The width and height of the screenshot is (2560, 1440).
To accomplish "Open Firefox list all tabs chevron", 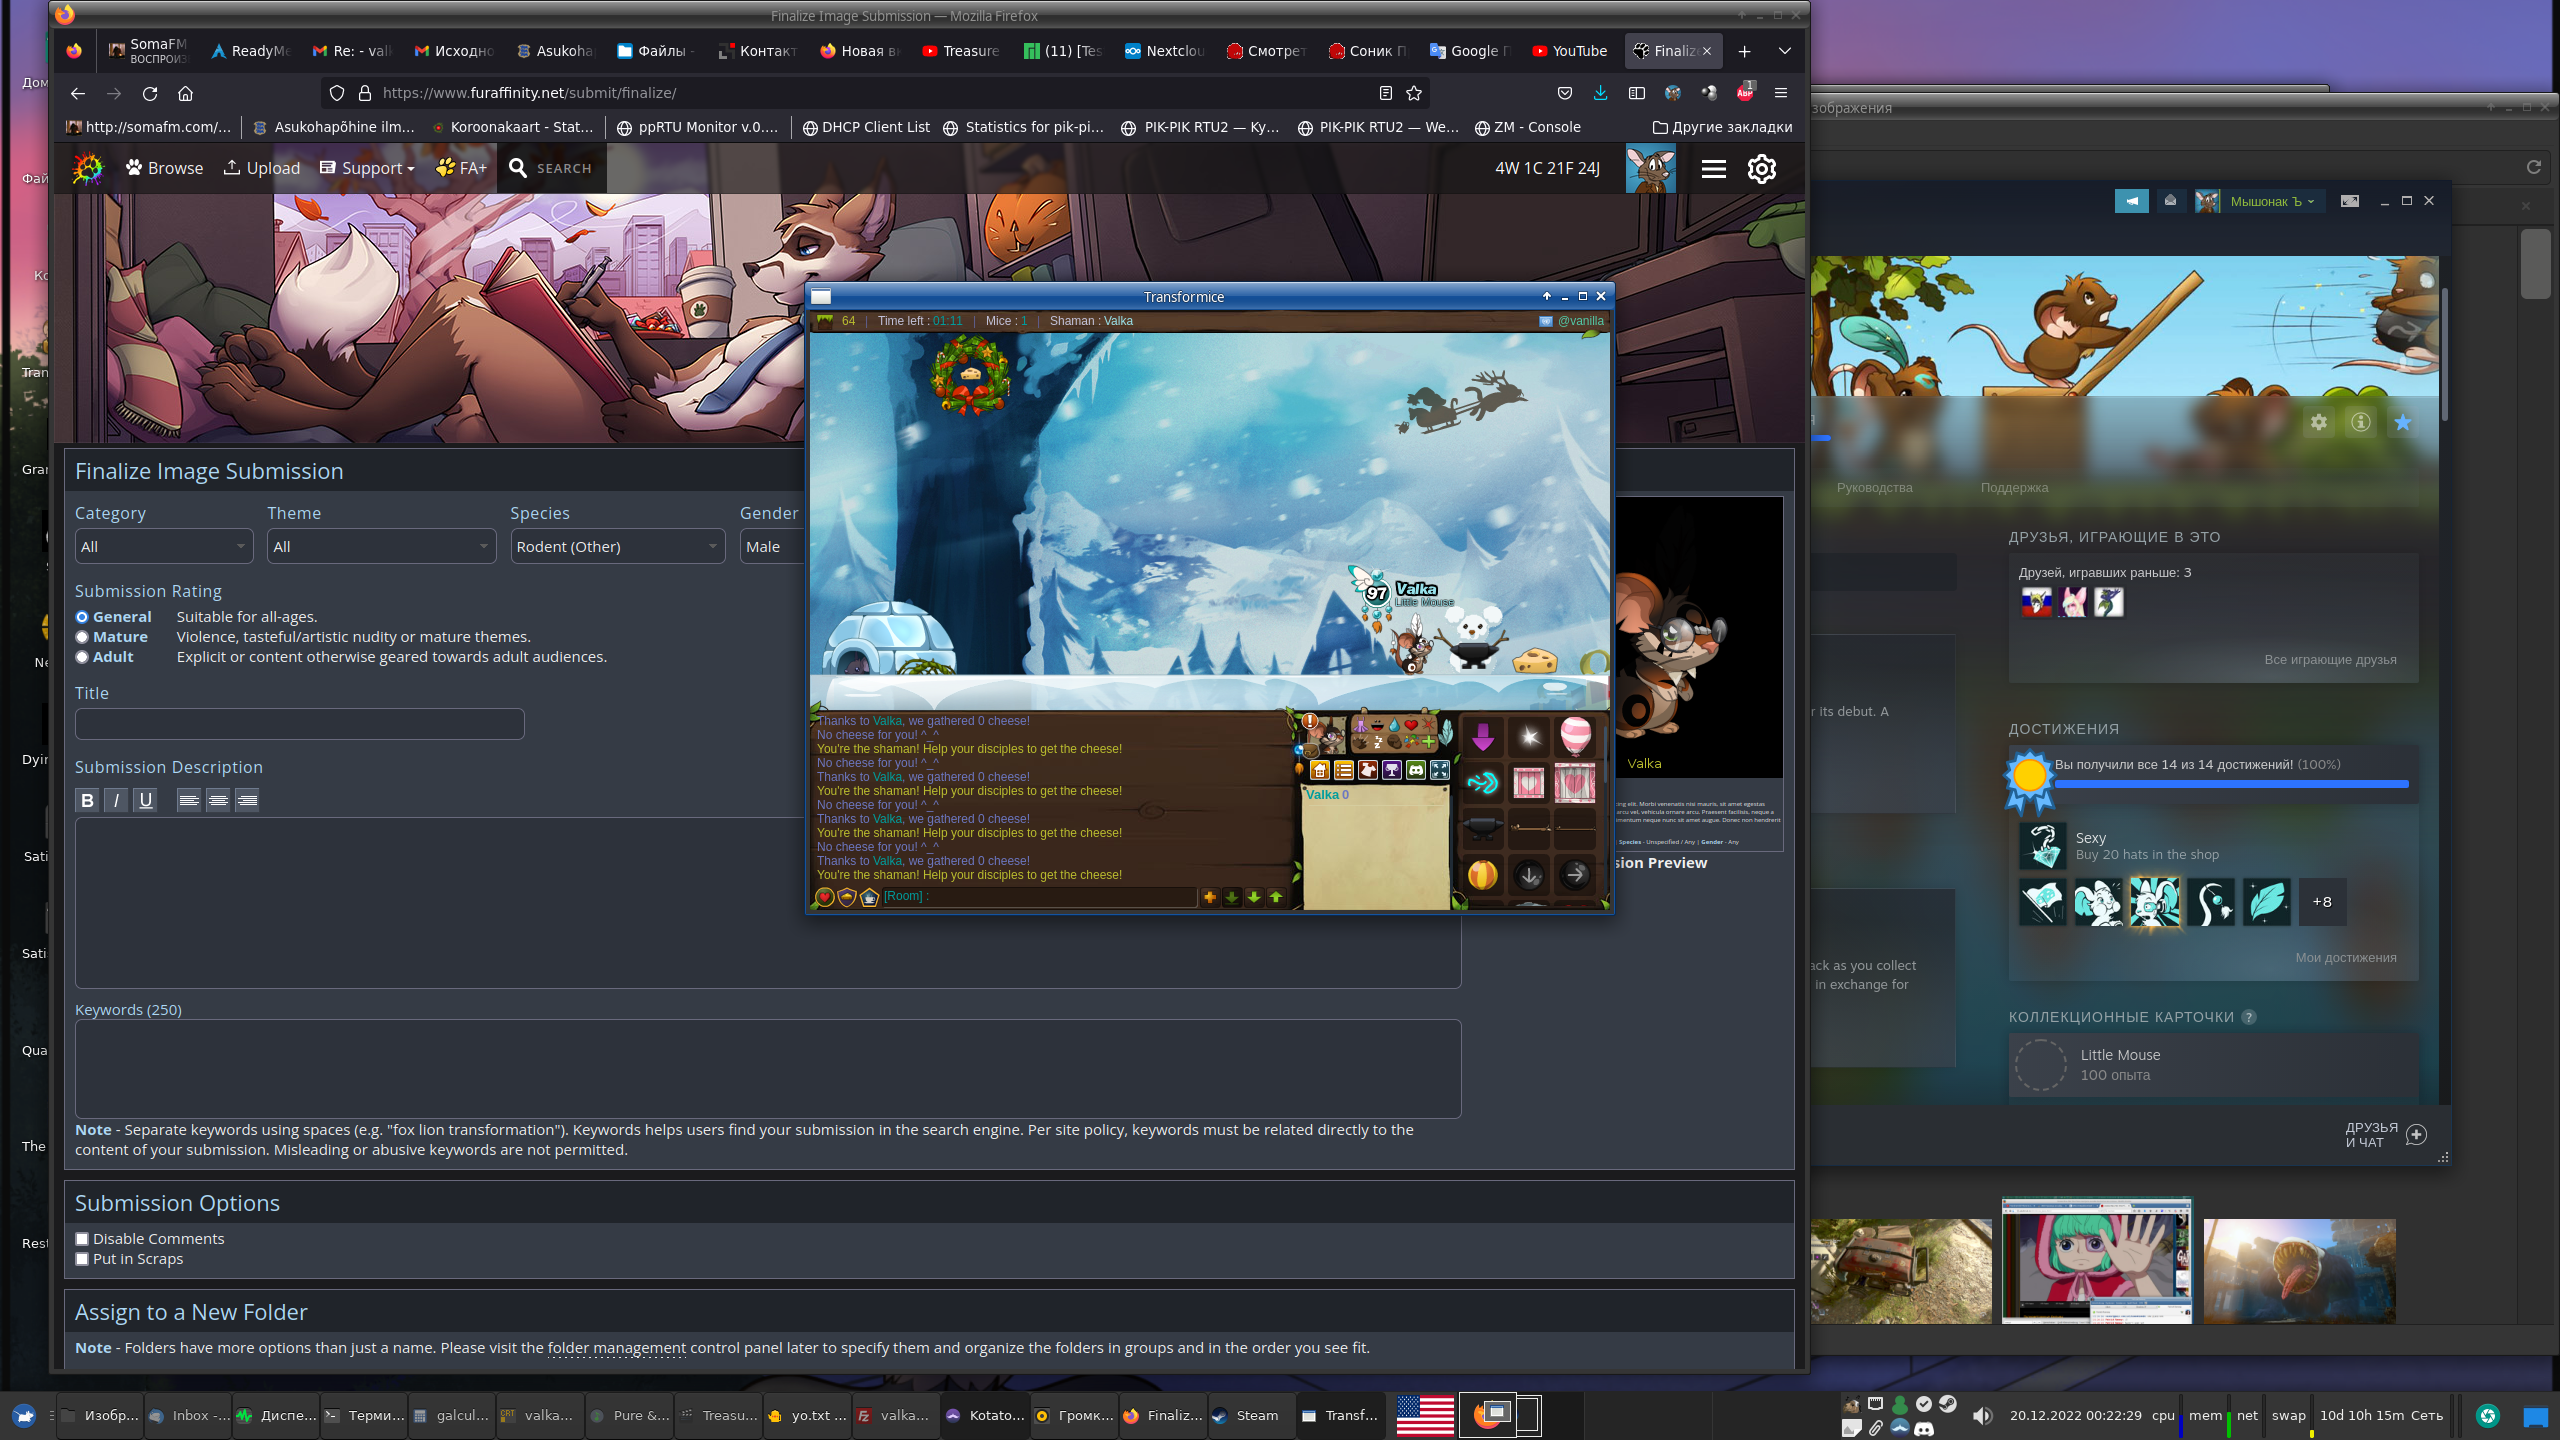I will (1785, 51).
